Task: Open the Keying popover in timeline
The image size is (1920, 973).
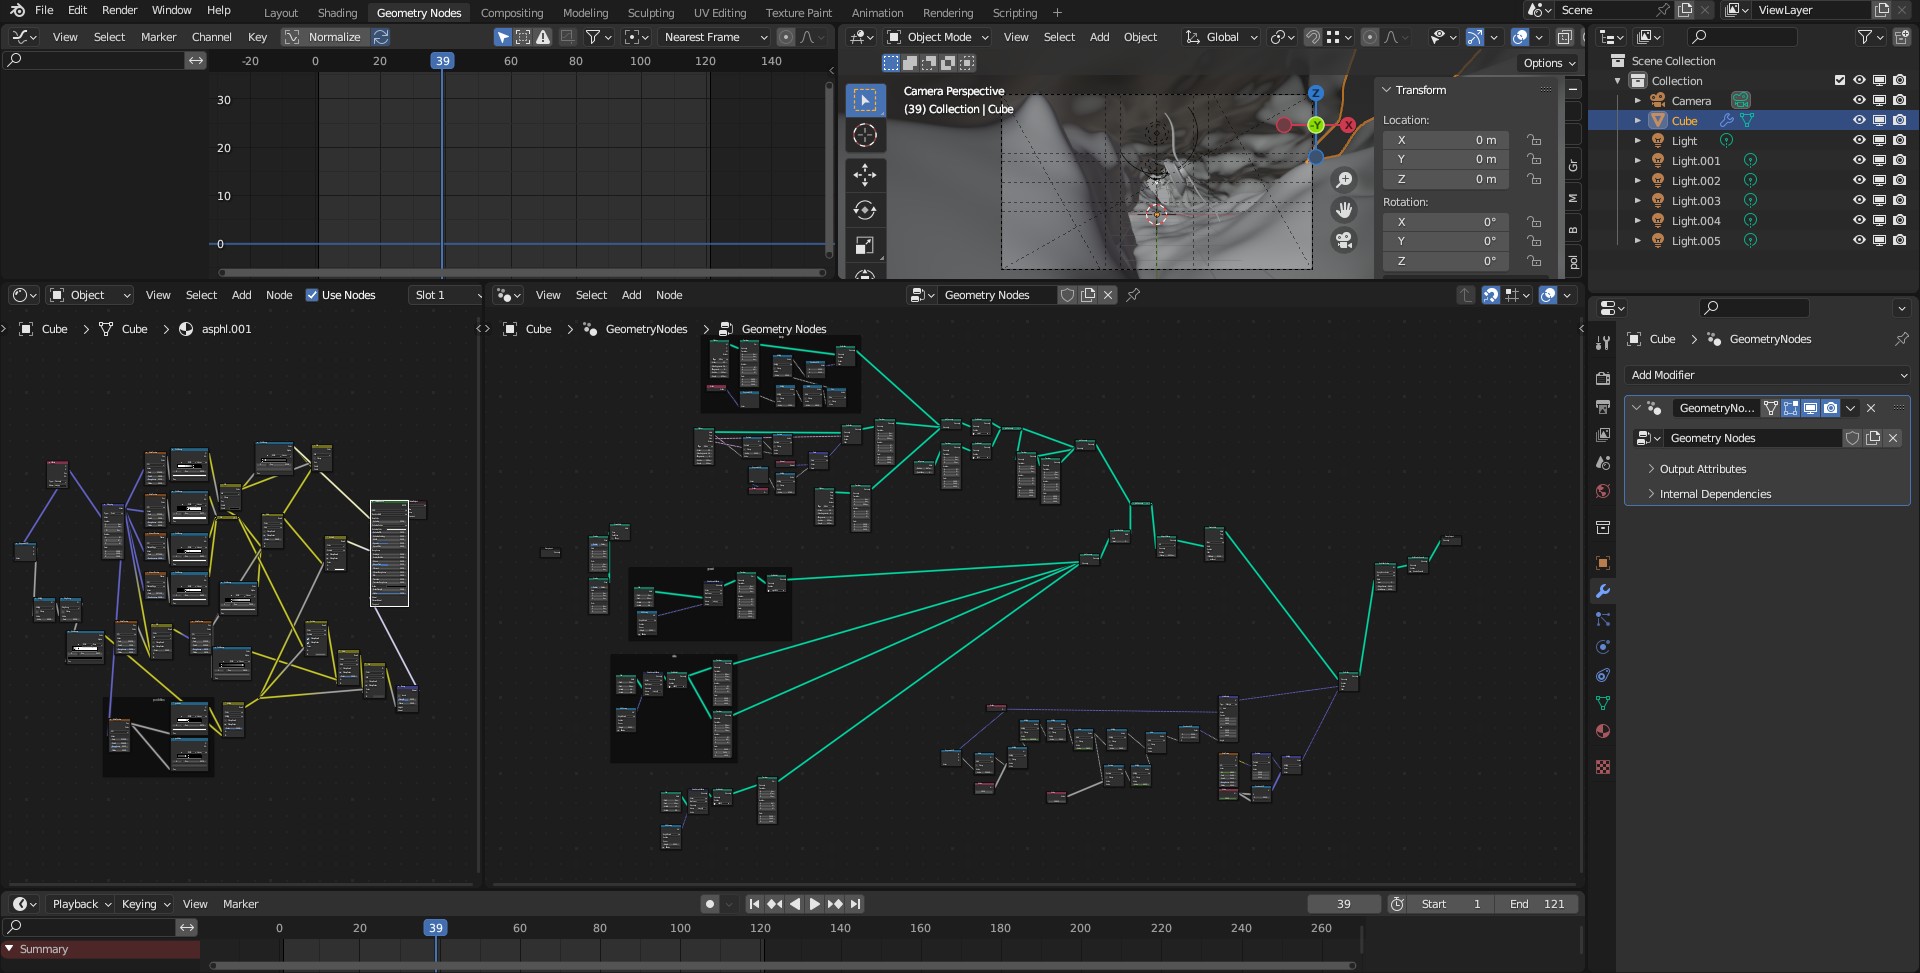Action: [x=145, y=904]
